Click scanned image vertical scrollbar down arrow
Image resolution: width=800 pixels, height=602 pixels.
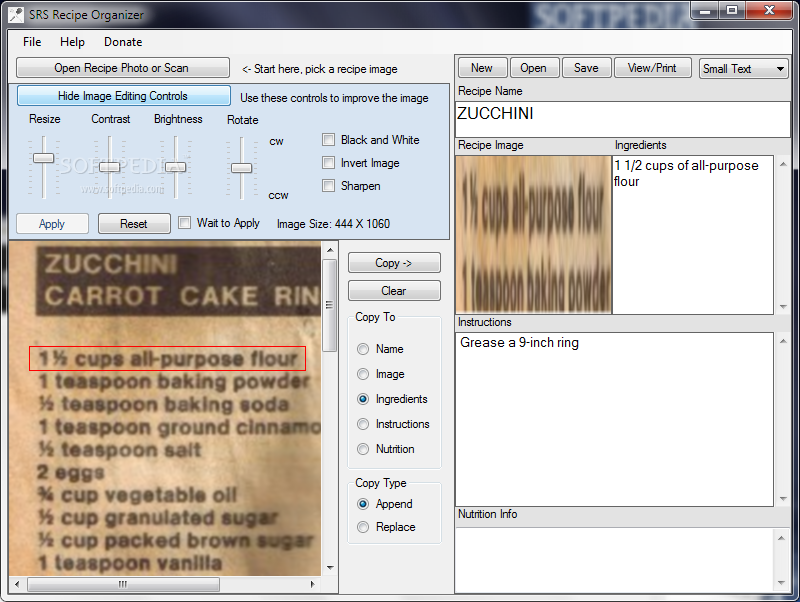(x=330, y=567)
